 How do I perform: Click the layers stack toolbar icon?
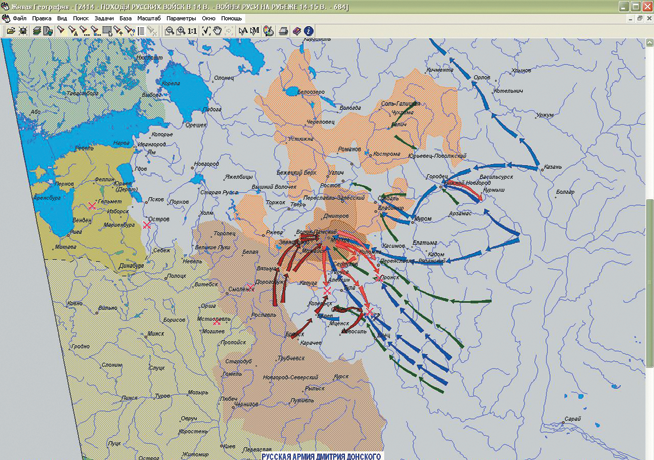[36, 31]
